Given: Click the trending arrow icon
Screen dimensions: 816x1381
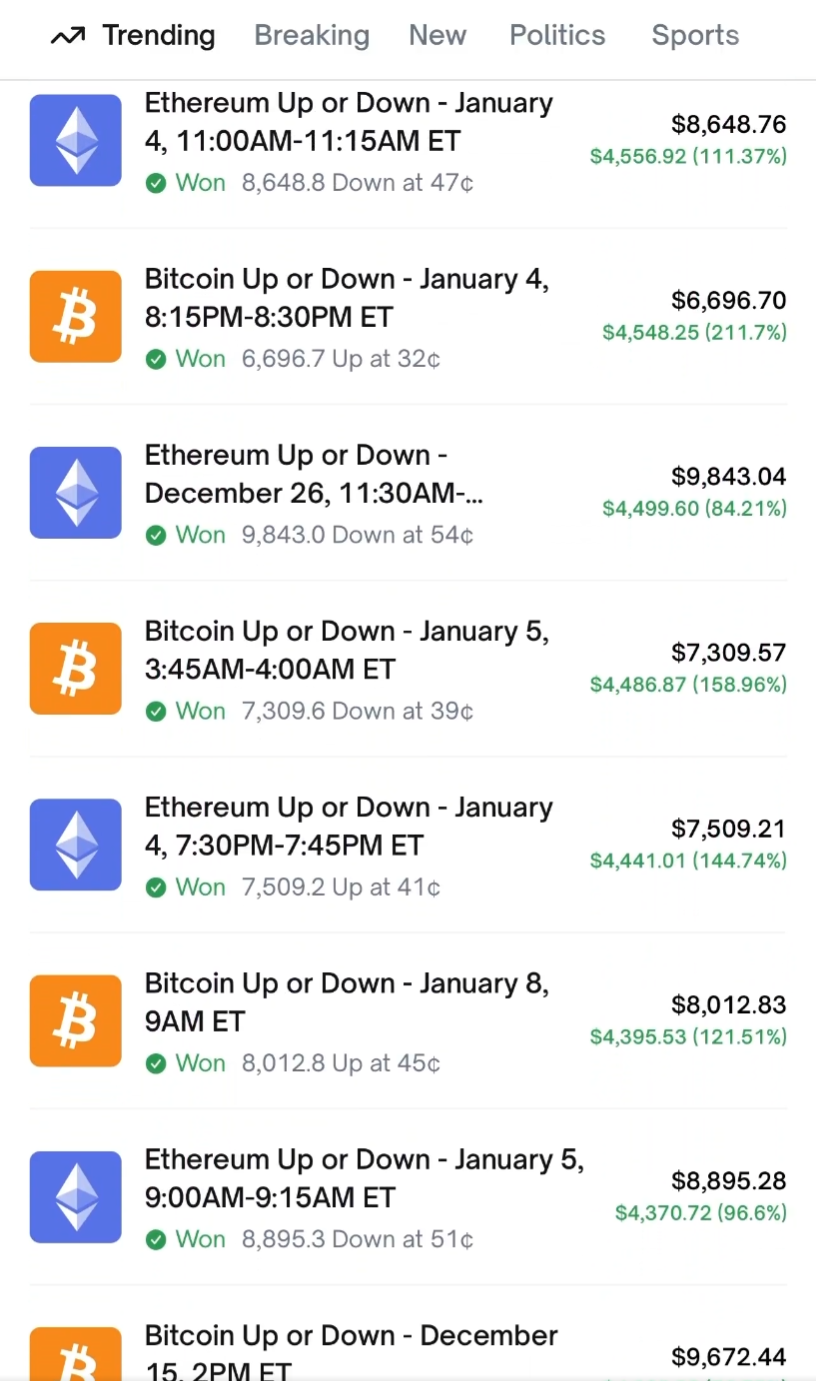Looking at the screenshot, I should [68, 37].
